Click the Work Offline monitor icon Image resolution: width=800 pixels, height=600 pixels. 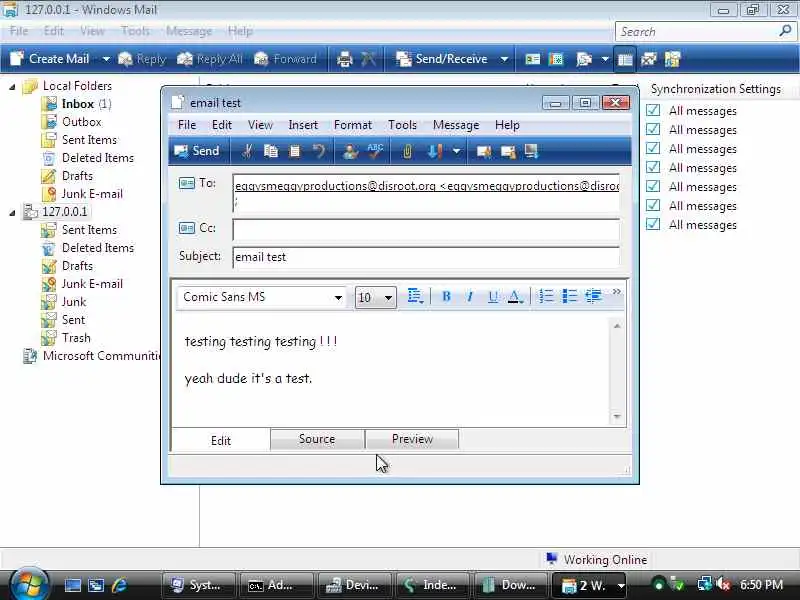coord(531,151)
